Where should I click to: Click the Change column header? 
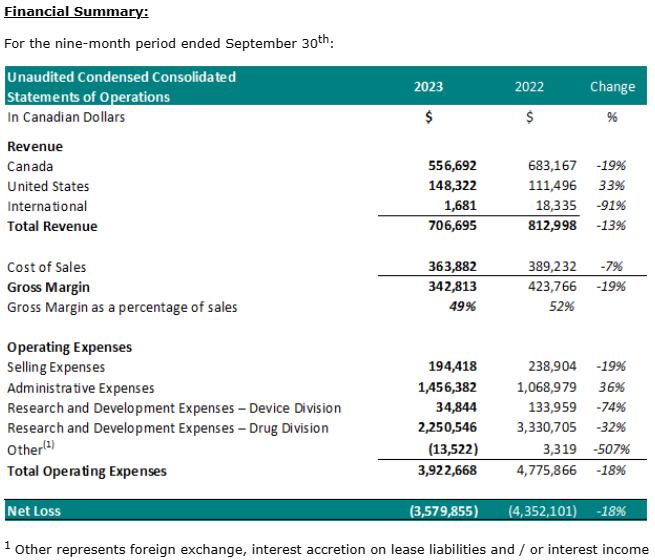coord(612,87)
